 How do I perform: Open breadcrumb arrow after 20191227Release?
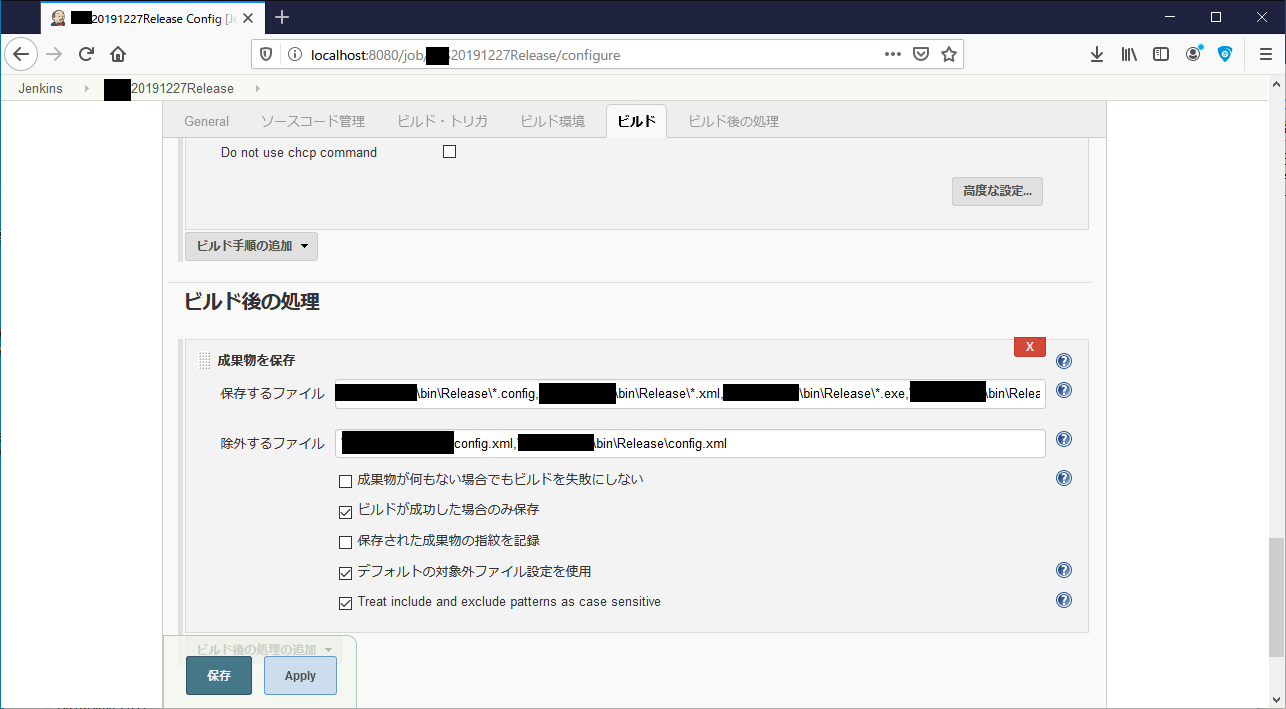tap(258, 89)
